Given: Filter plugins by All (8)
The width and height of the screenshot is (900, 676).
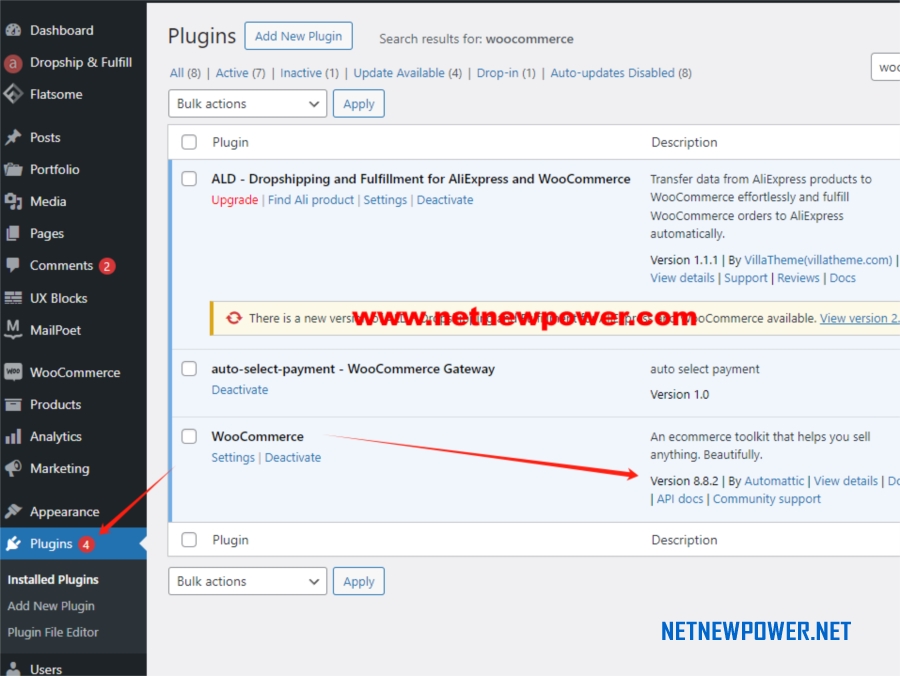Looking at the screenshot, I should pyautogui.click(x=185, y=73).
